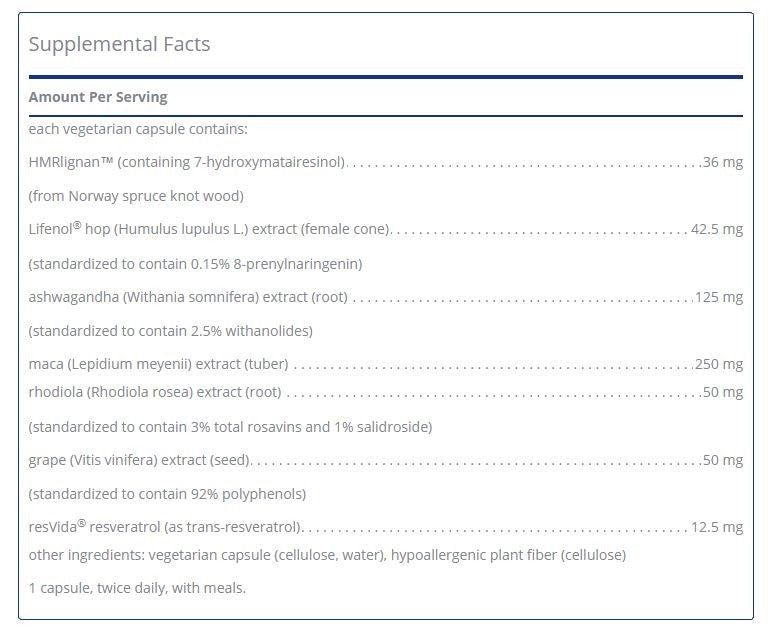Click the Supplemental Facts heading

[119, 44]
